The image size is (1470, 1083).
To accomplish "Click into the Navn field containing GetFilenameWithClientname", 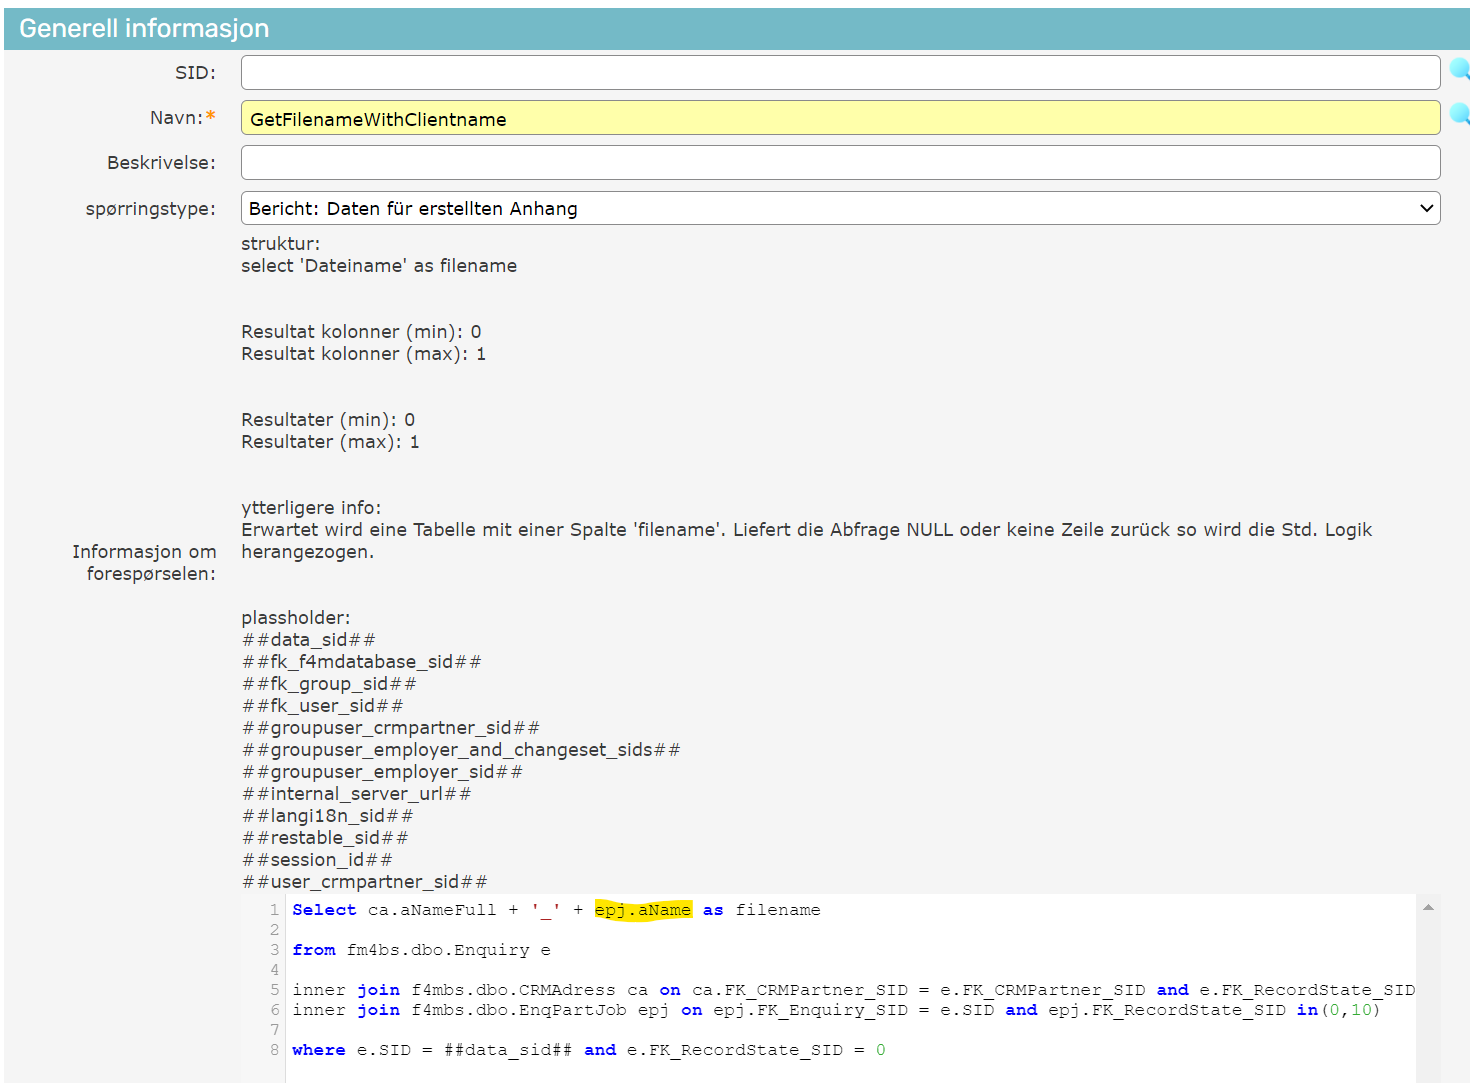I will [x=840, y=119].
